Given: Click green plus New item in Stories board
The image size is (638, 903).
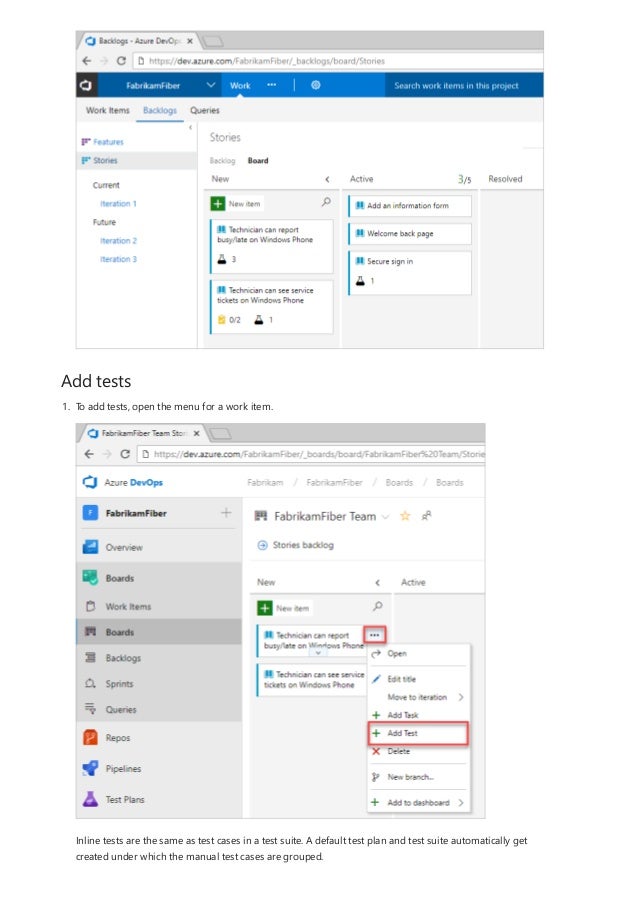Looking at the screenshot, I should pyautogui.click(x=218, y=203).
